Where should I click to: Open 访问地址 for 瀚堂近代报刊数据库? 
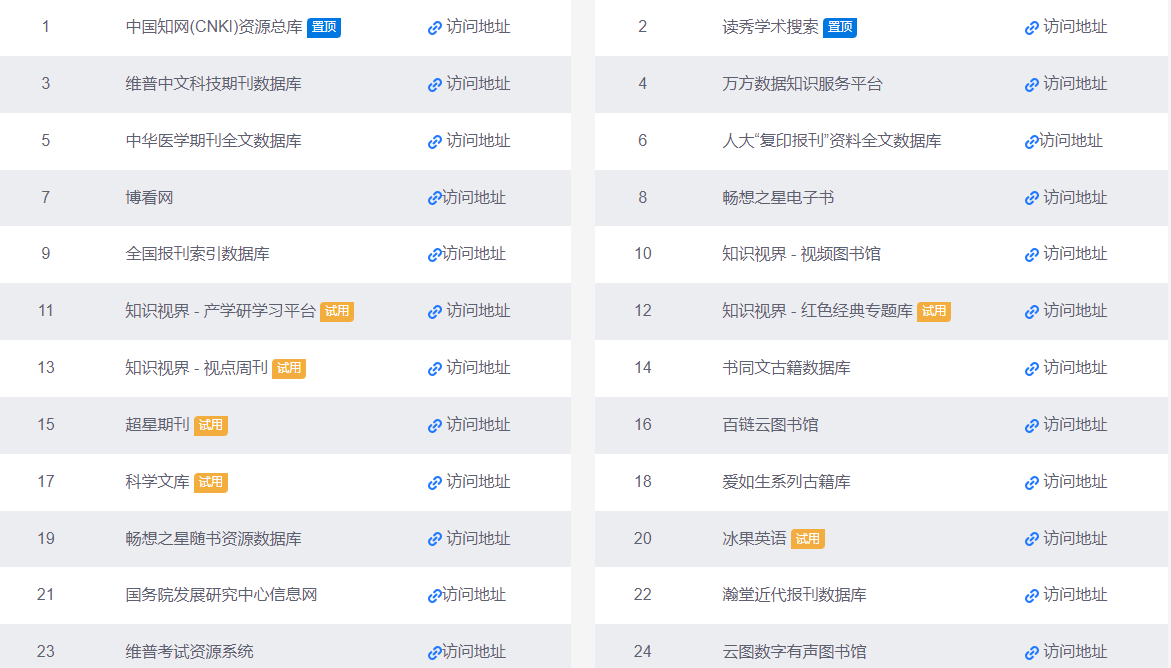tap(1075, 595)
